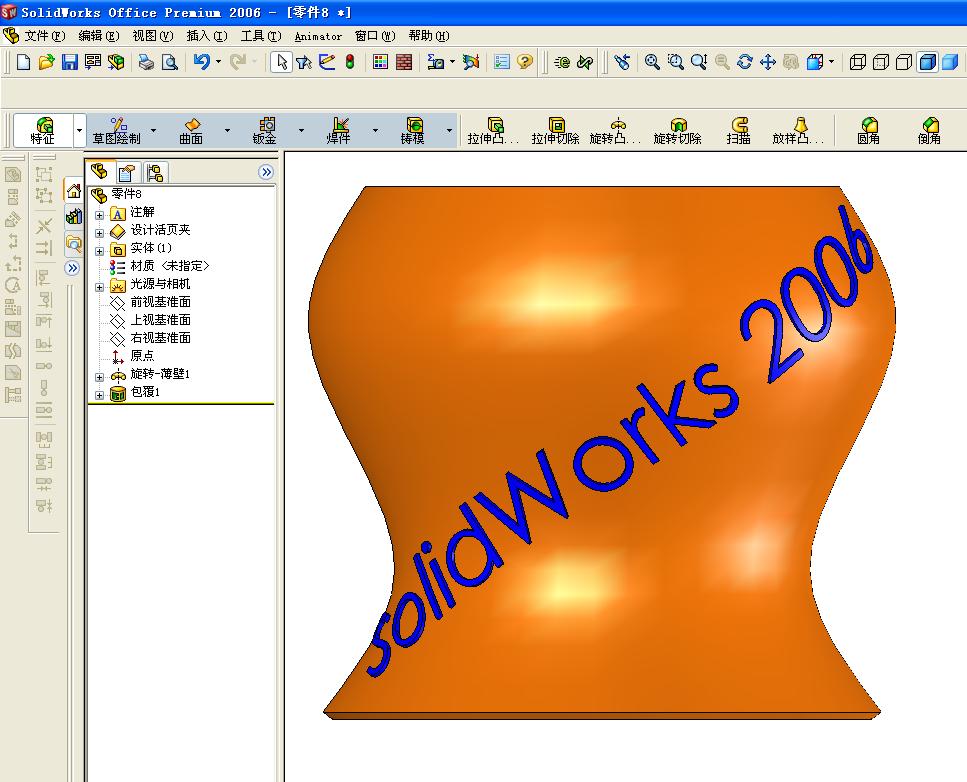Image resolution: width=967 pixels, height=782 pixels.
Task: Select Zoom to Area tool
Action: (675, 62)
